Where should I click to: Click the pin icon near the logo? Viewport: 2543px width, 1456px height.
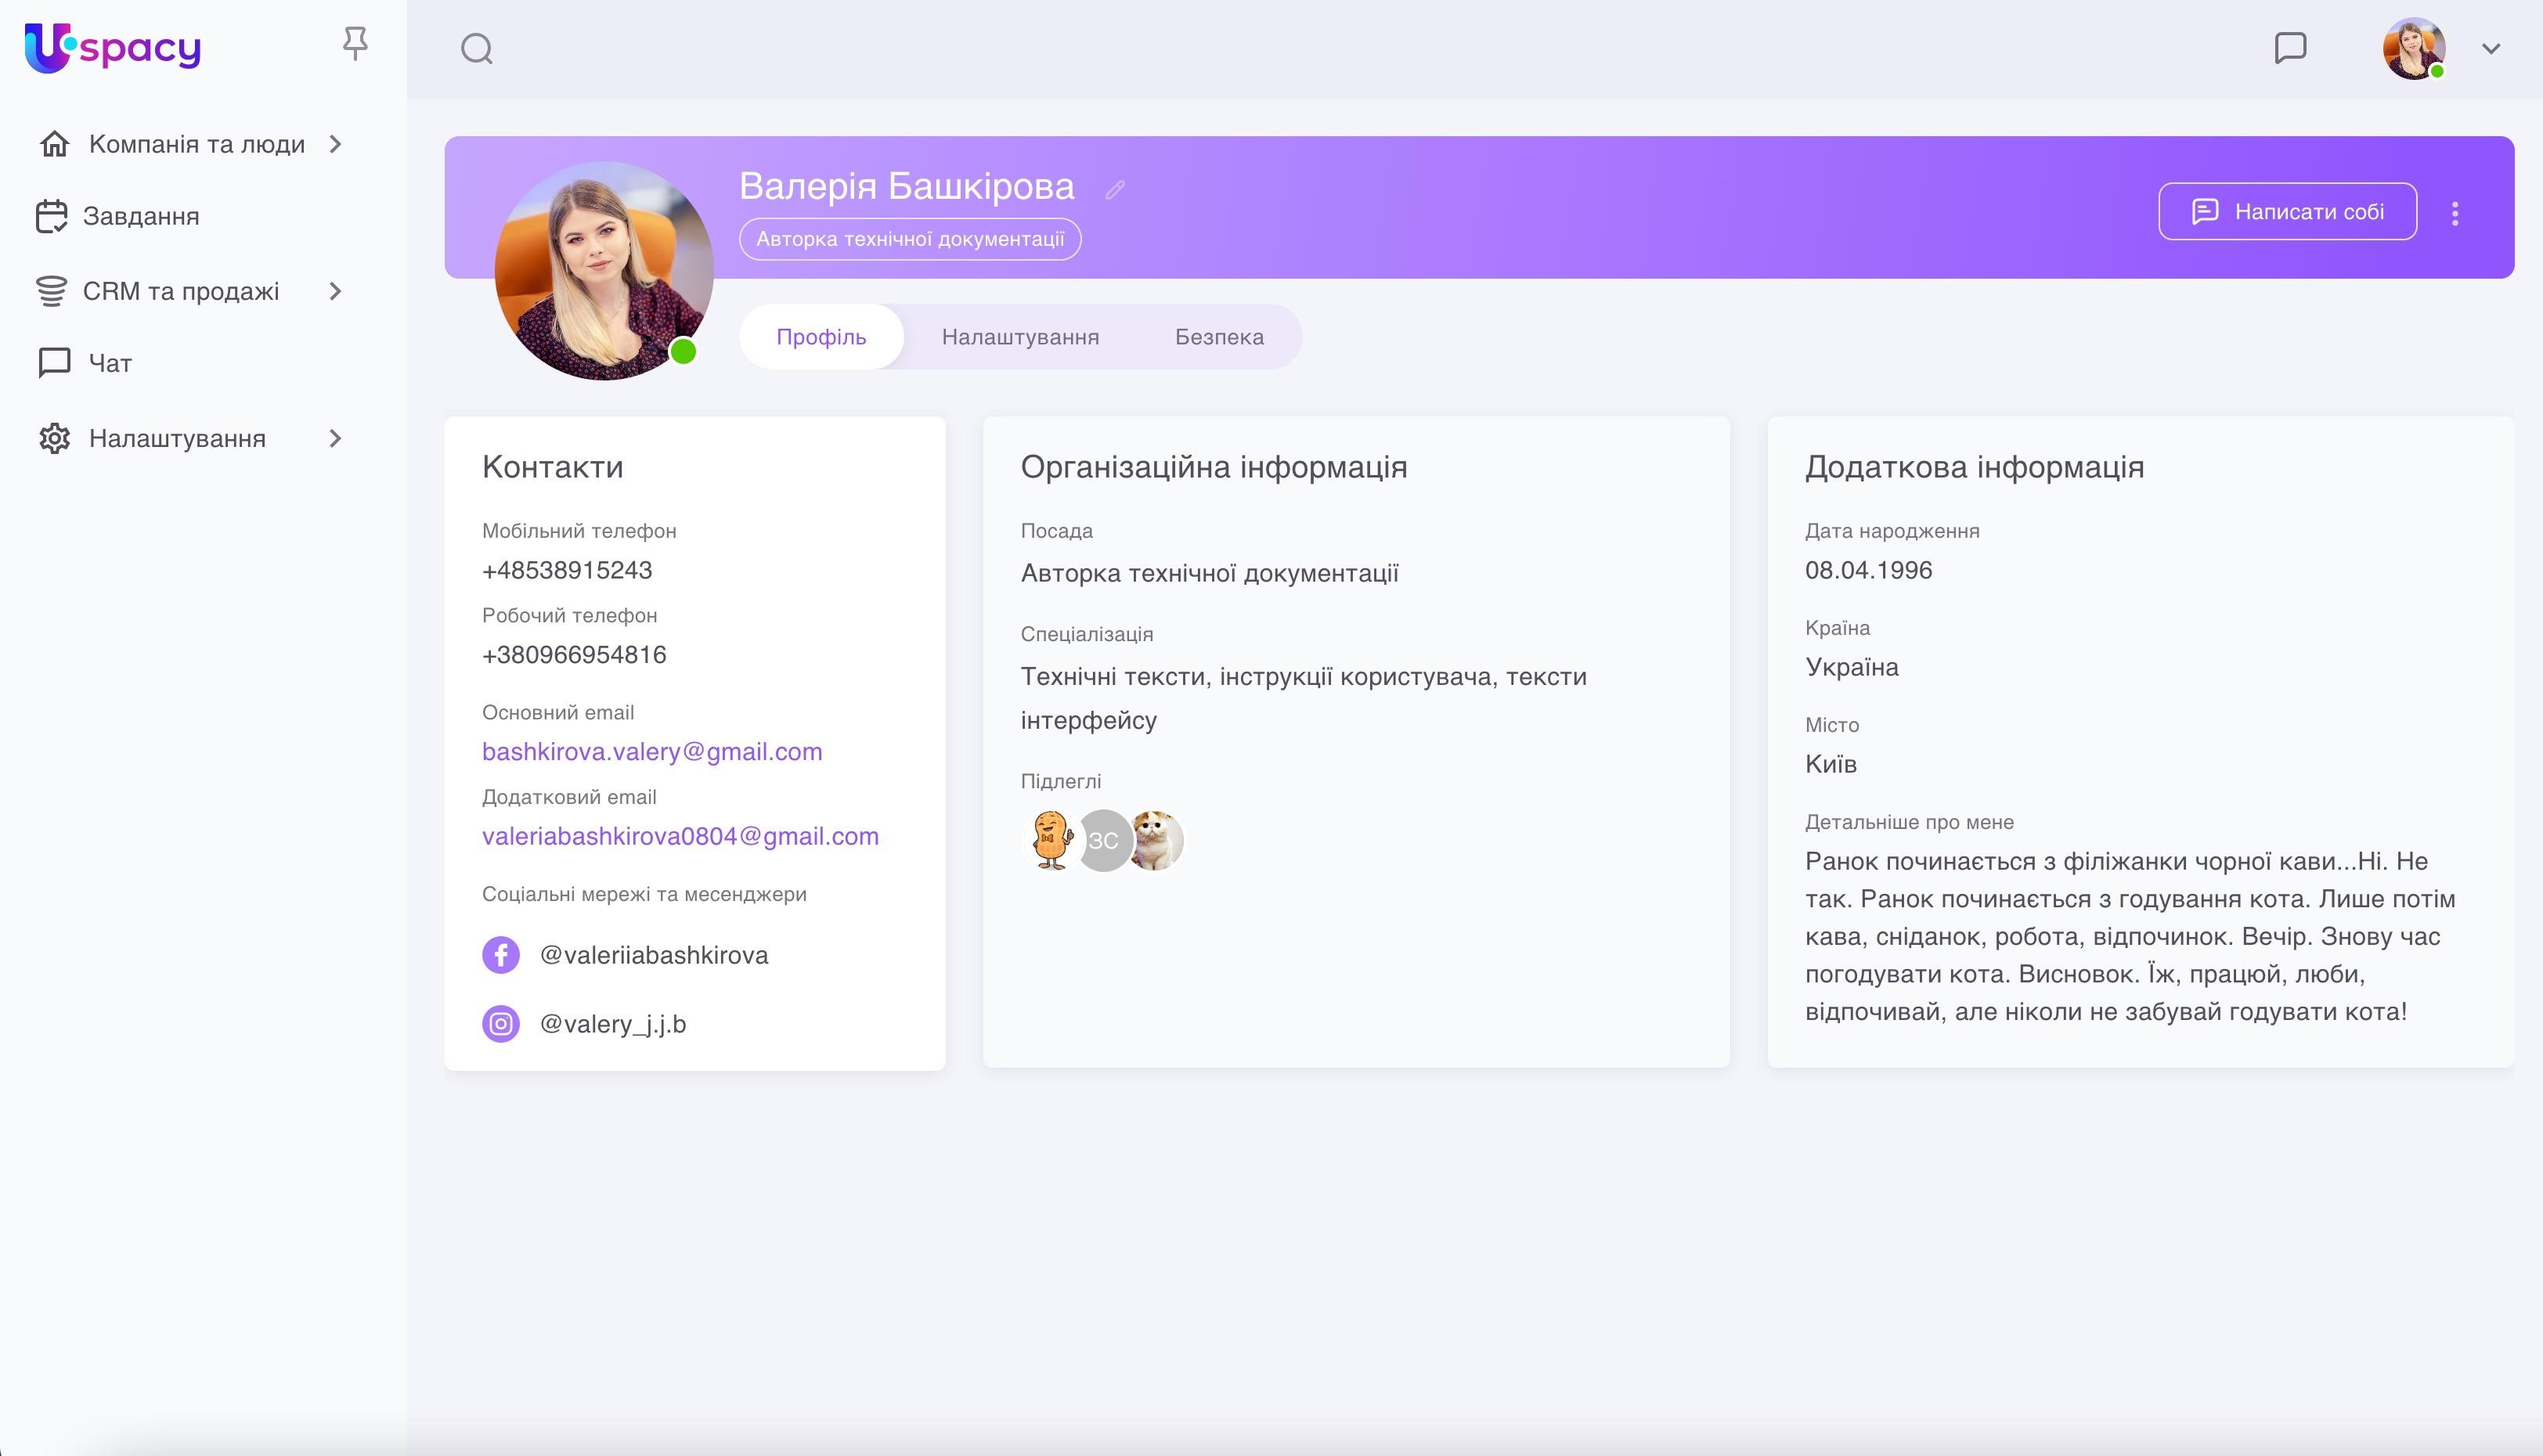[355, 44]
